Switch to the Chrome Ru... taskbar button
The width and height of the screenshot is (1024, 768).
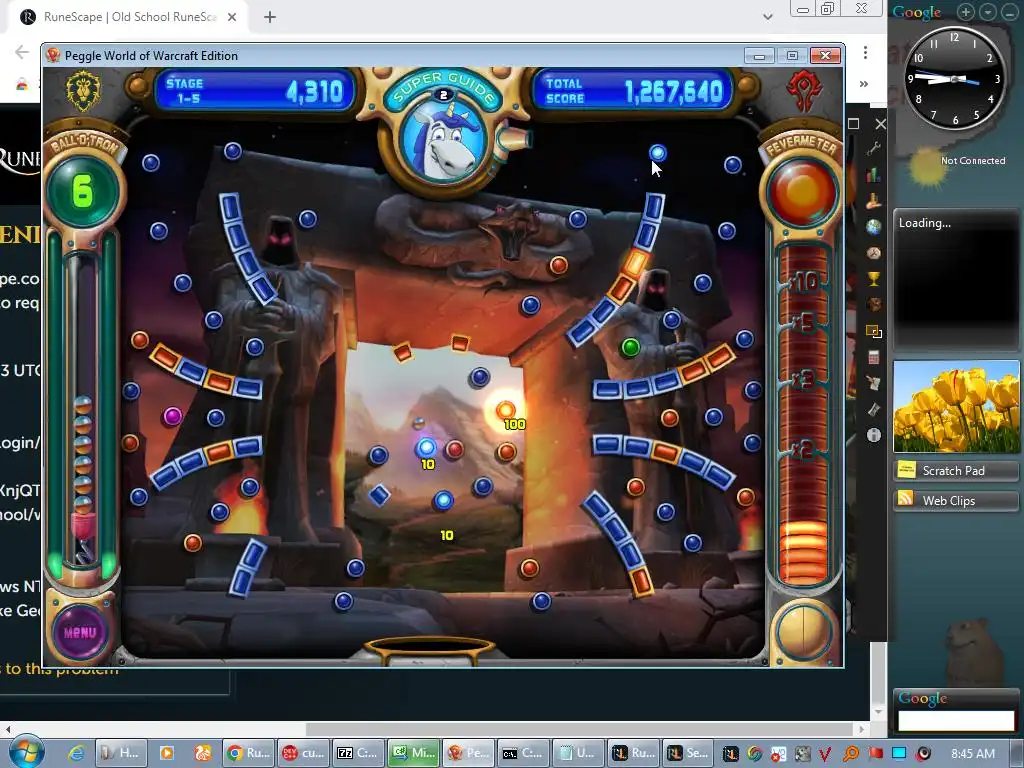point(248,753)
